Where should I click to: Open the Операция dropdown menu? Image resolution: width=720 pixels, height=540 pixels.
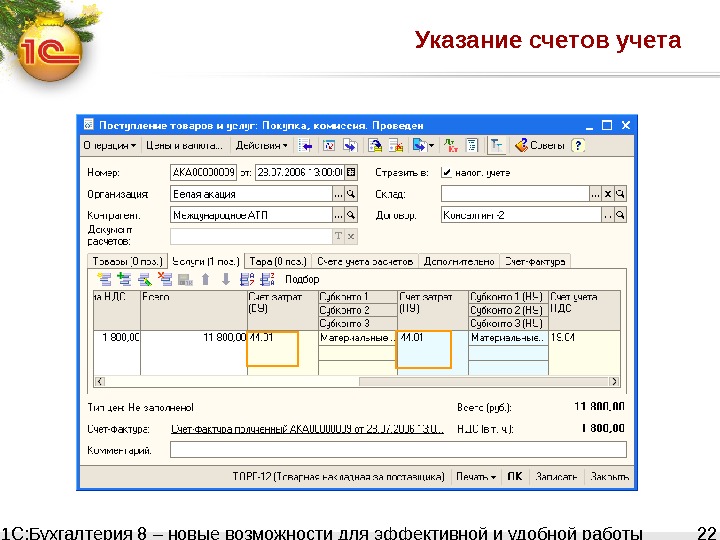click(x=109, y=146)
